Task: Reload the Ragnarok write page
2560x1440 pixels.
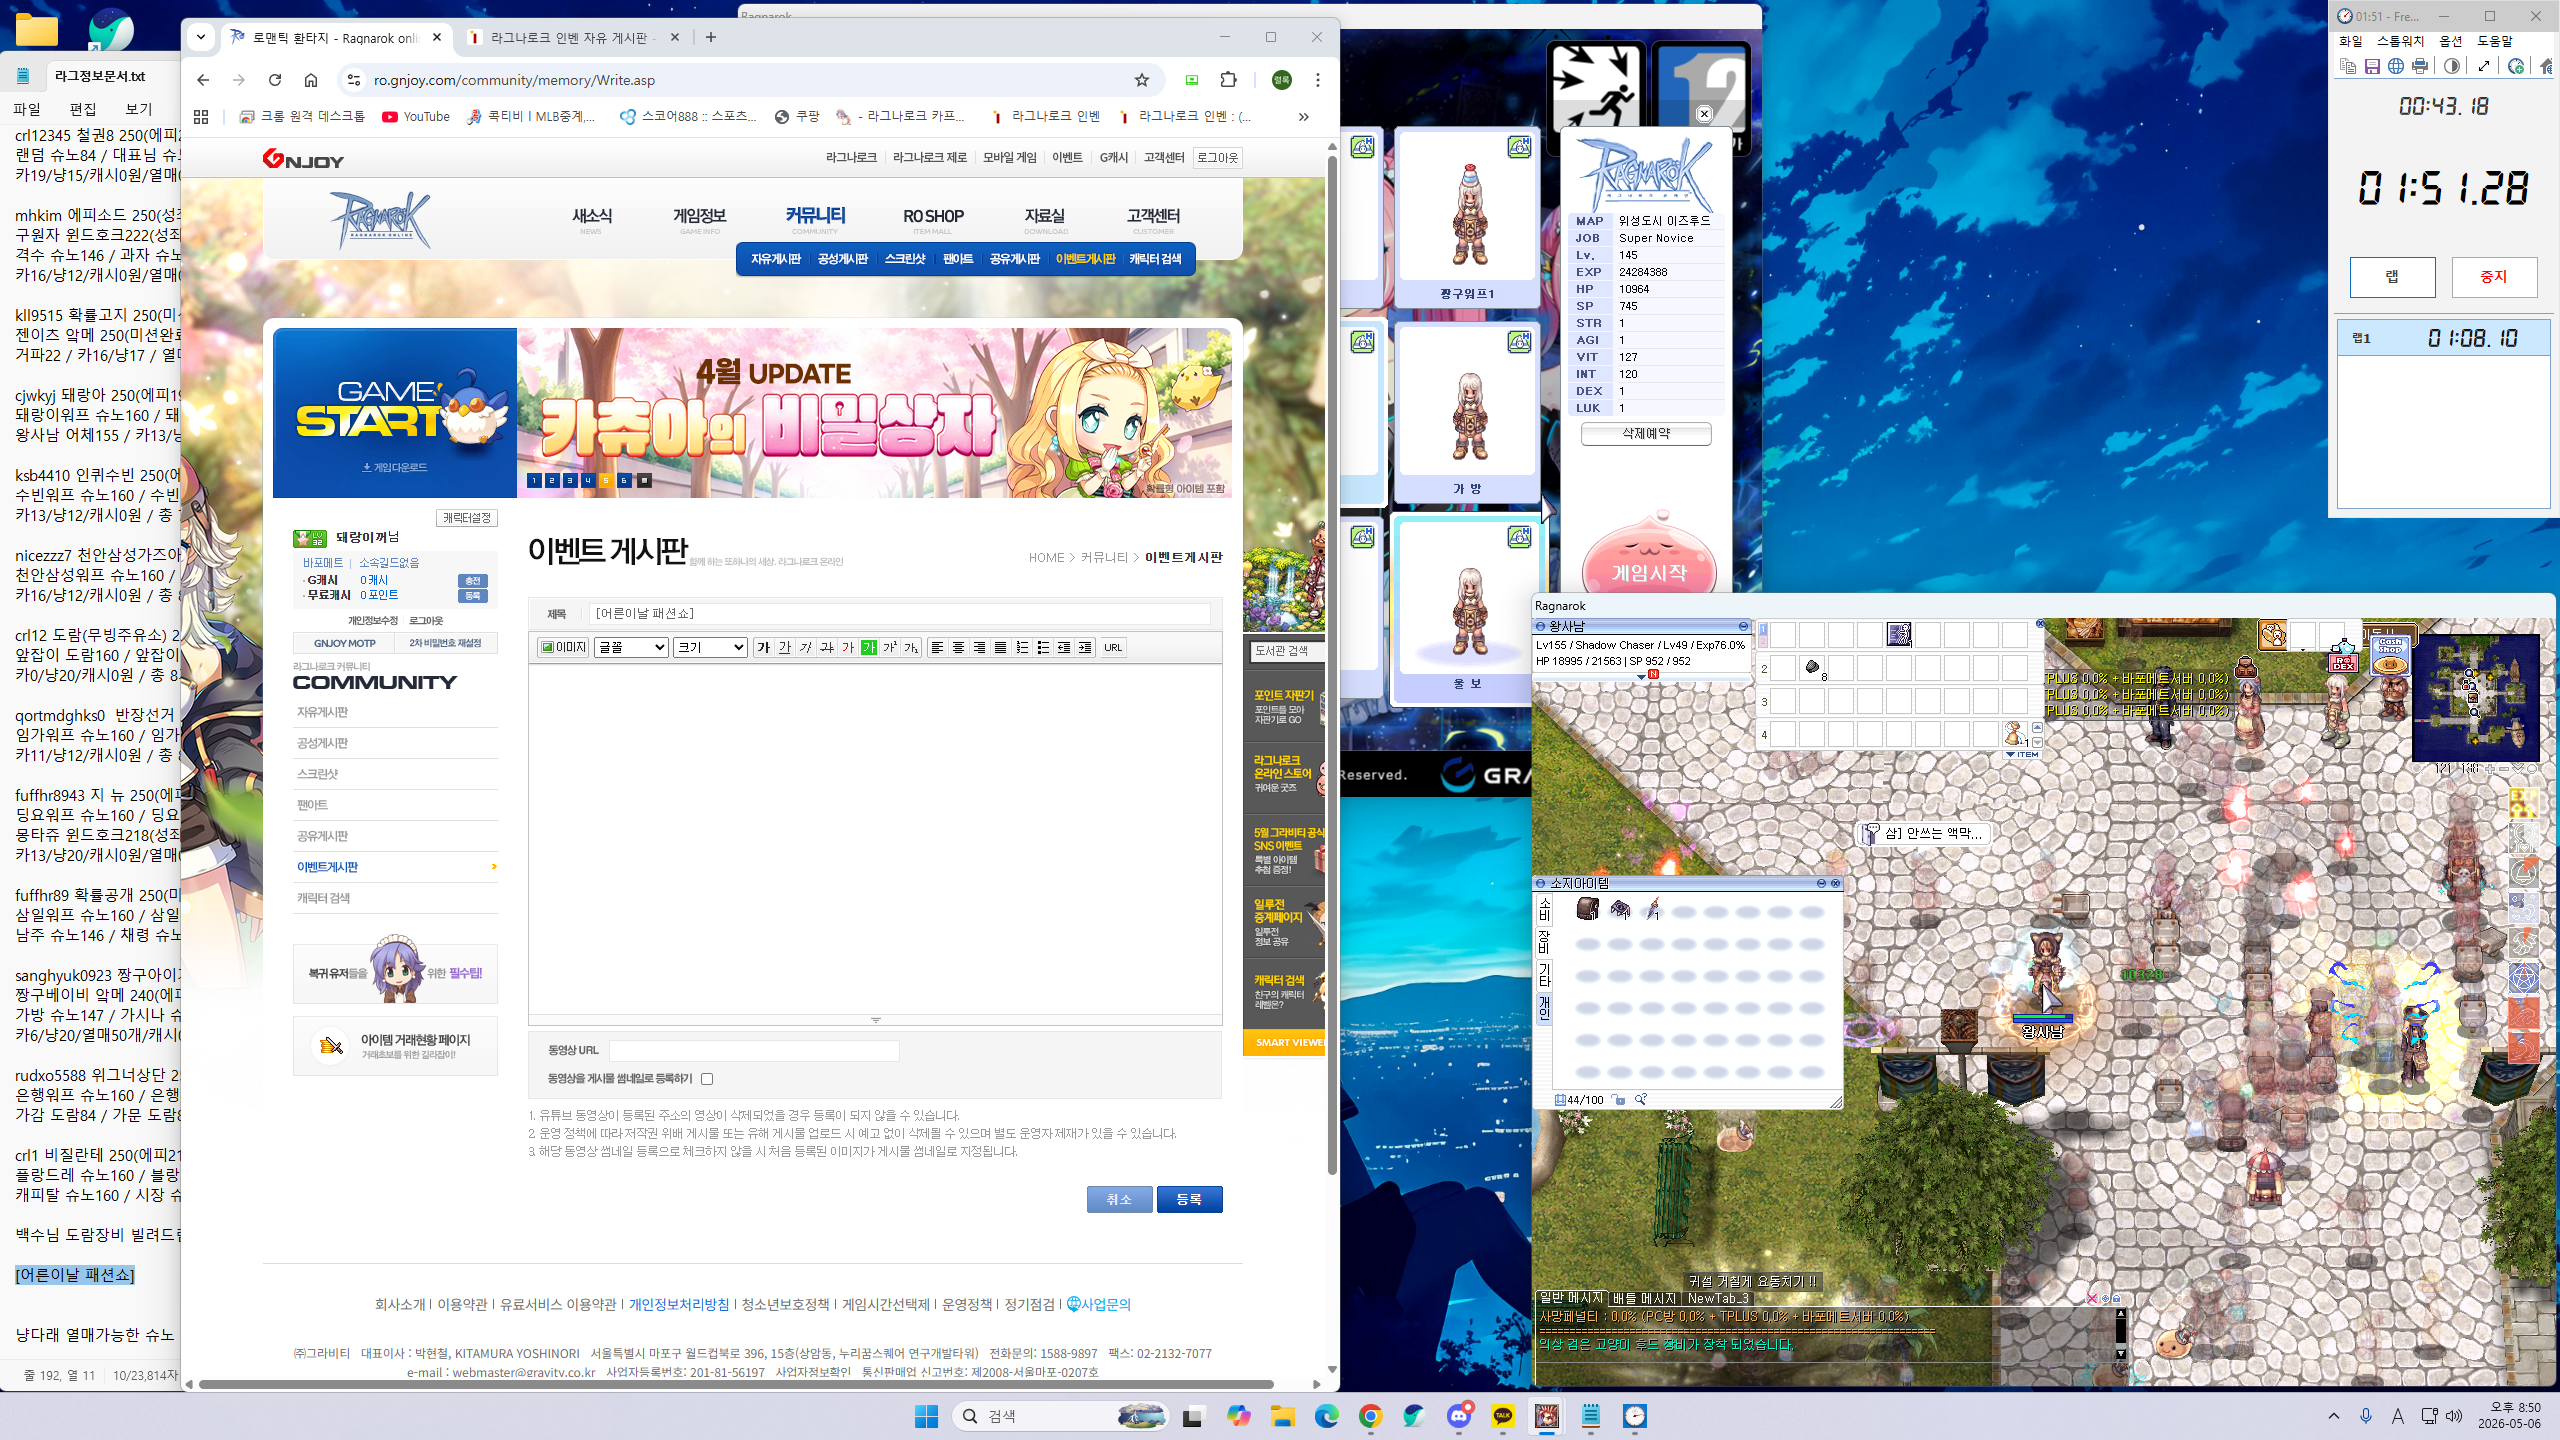Action: (x=275, y=80)
